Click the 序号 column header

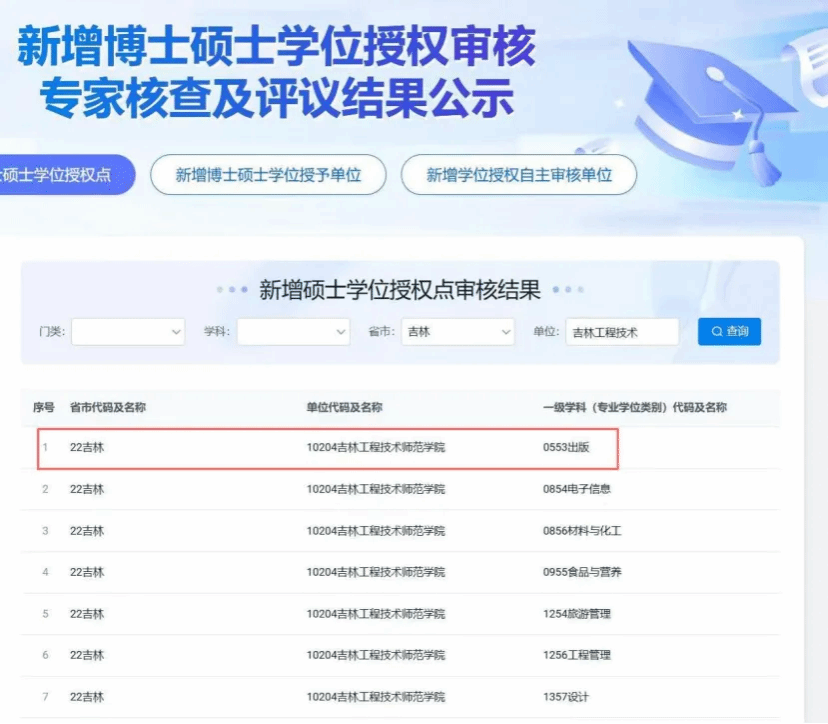(44, 407)
